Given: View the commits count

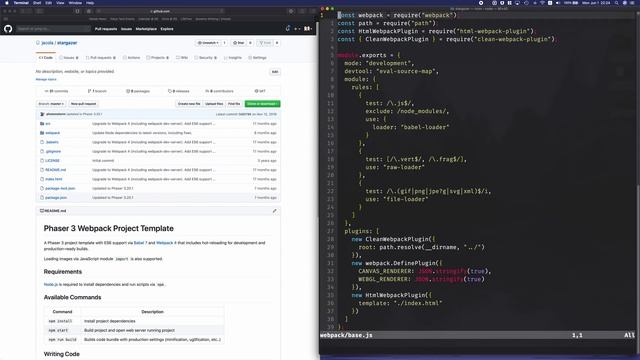Looking at the screenshot, I should (x=56, y=91).
